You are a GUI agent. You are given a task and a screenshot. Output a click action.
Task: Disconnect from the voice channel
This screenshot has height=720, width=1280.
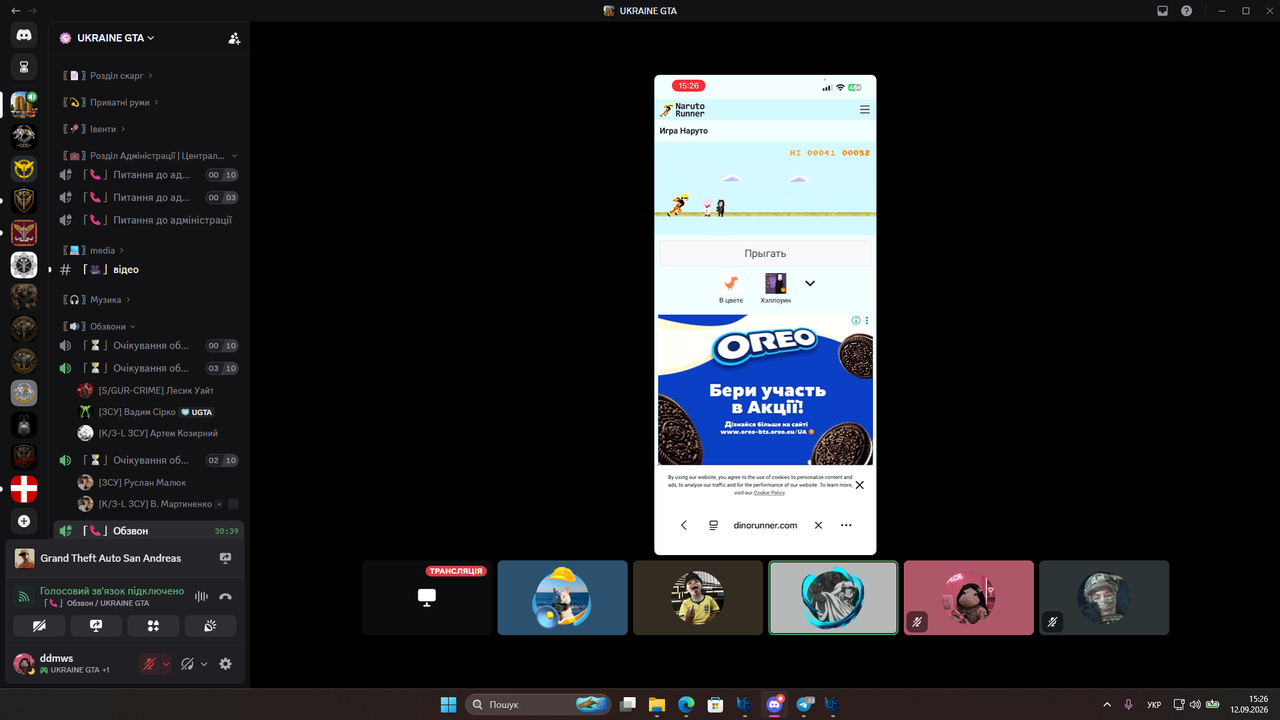(x=226, y=597)
